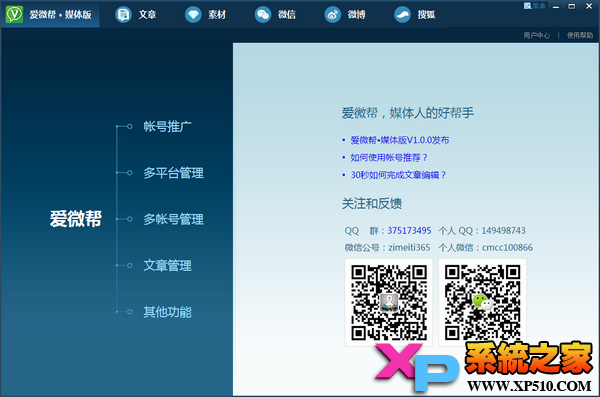Switch to the 微博 tab label
The height and width of the screenshot is (397, 600).
pyautogui.click(x=356, y=15)
